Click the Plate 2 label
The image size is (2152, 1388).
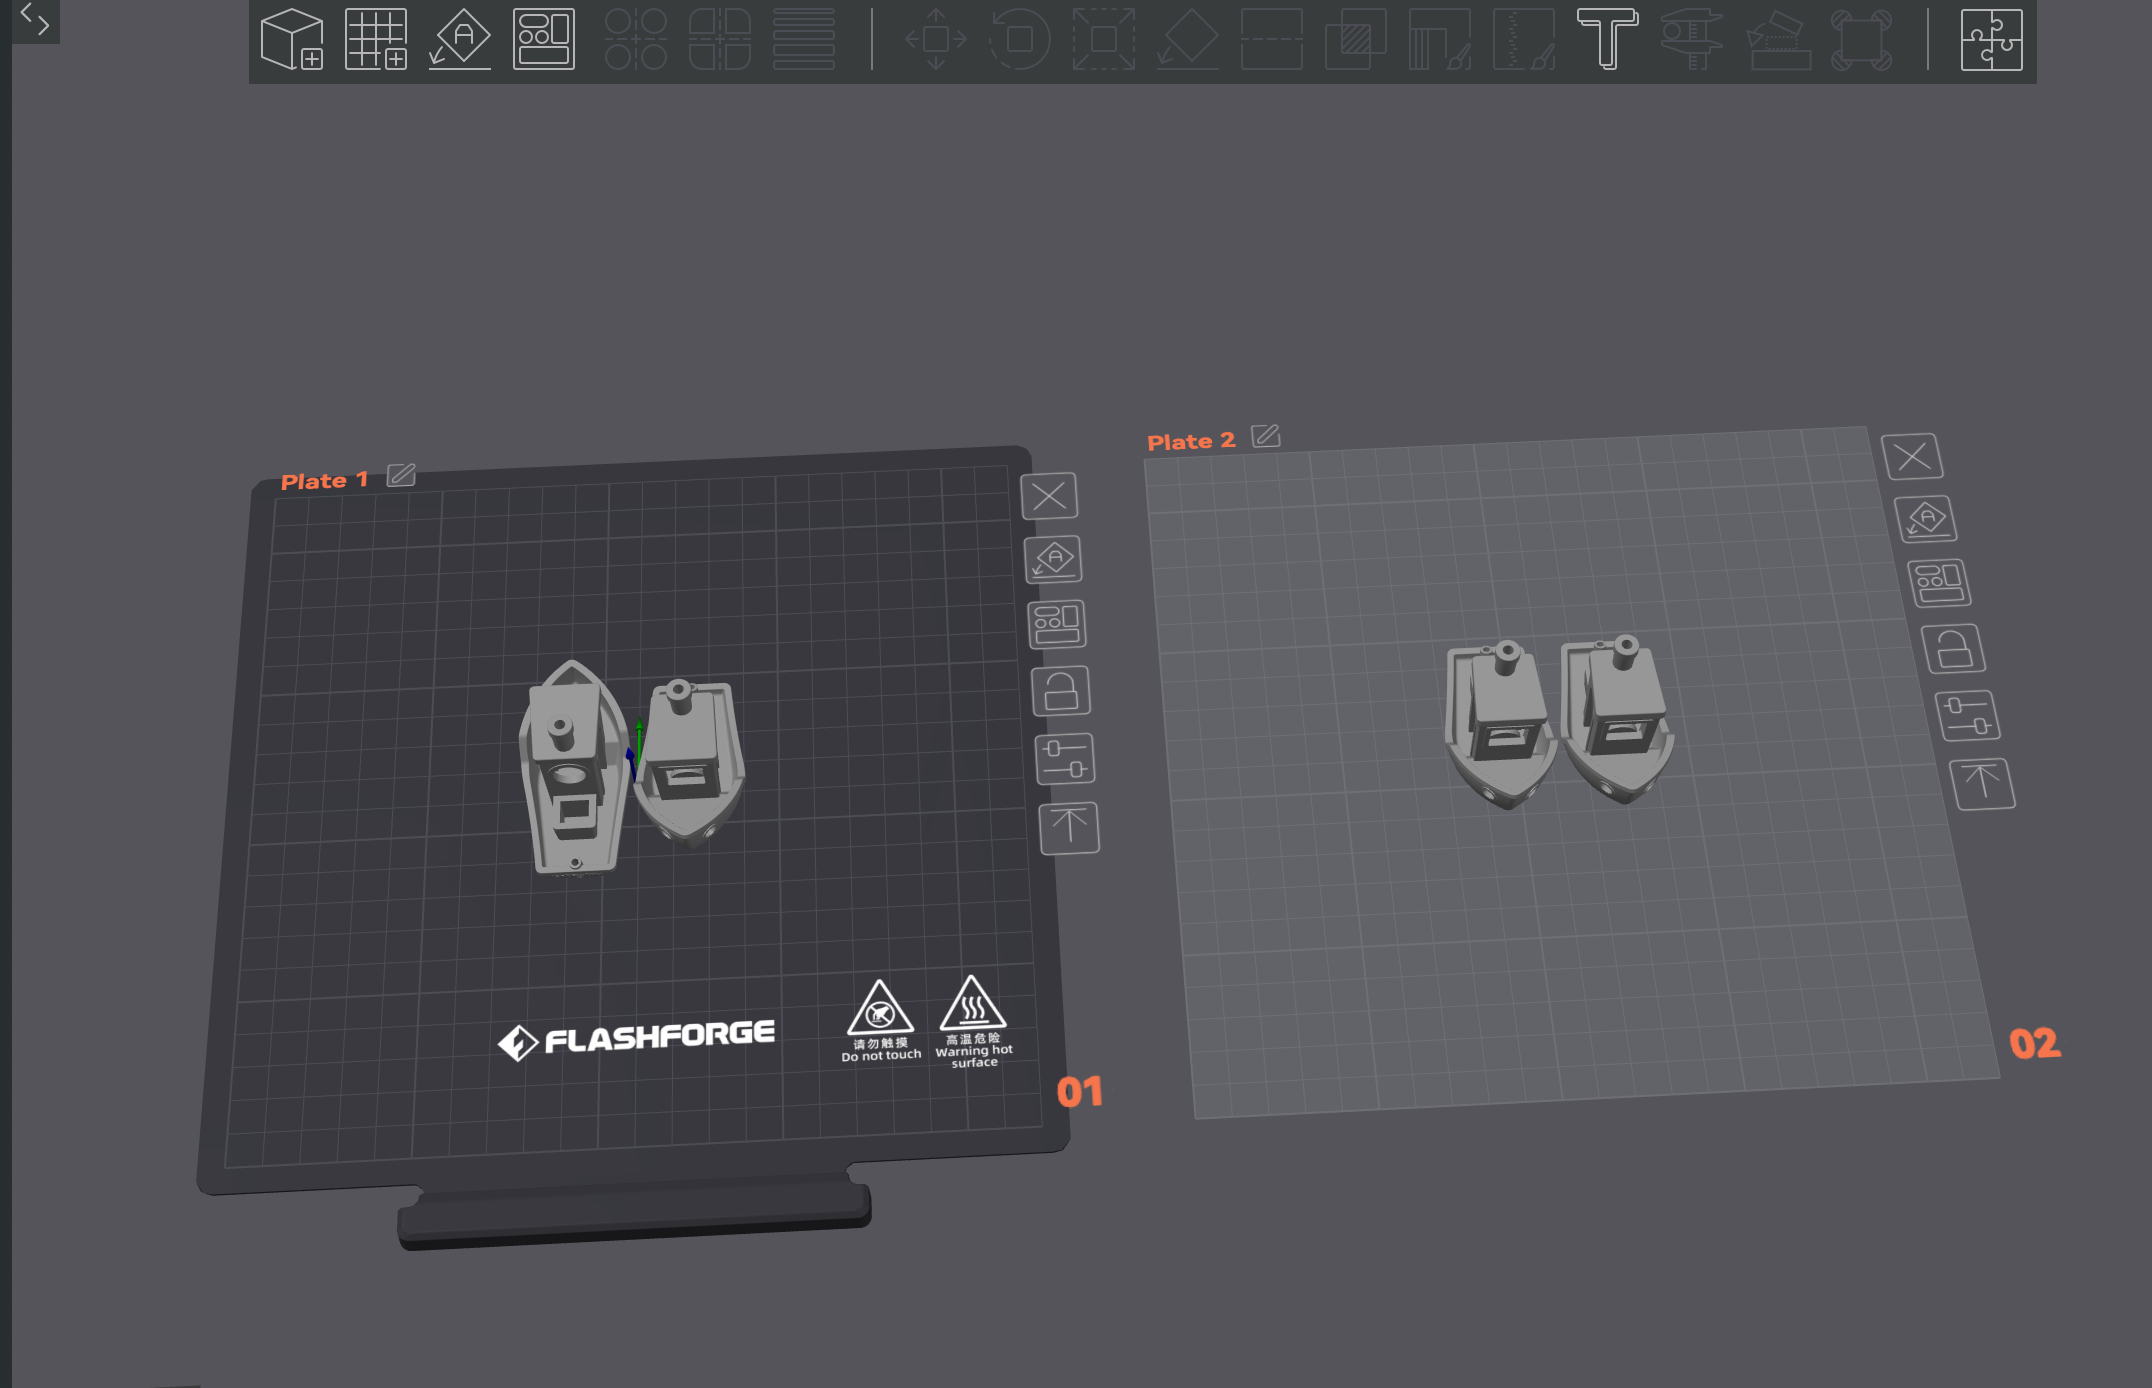point(1191,441)
